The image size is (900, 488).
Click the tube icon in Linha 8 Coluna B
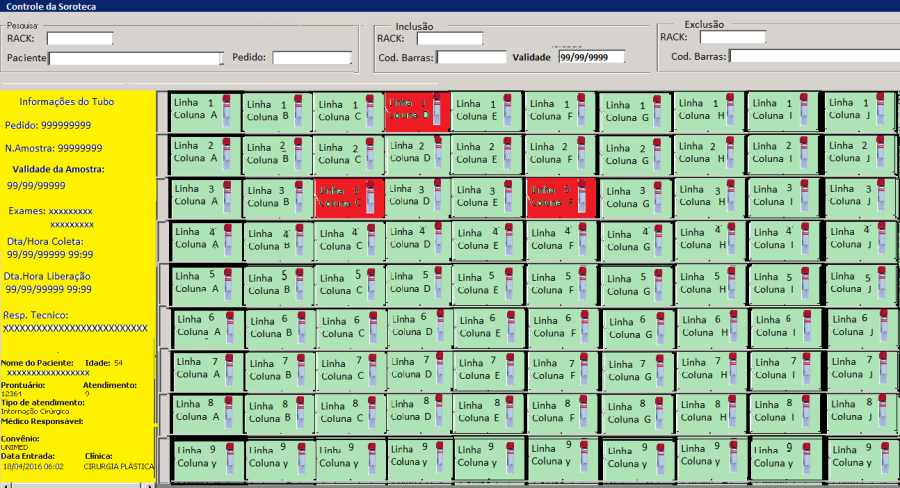click(301, 413)
